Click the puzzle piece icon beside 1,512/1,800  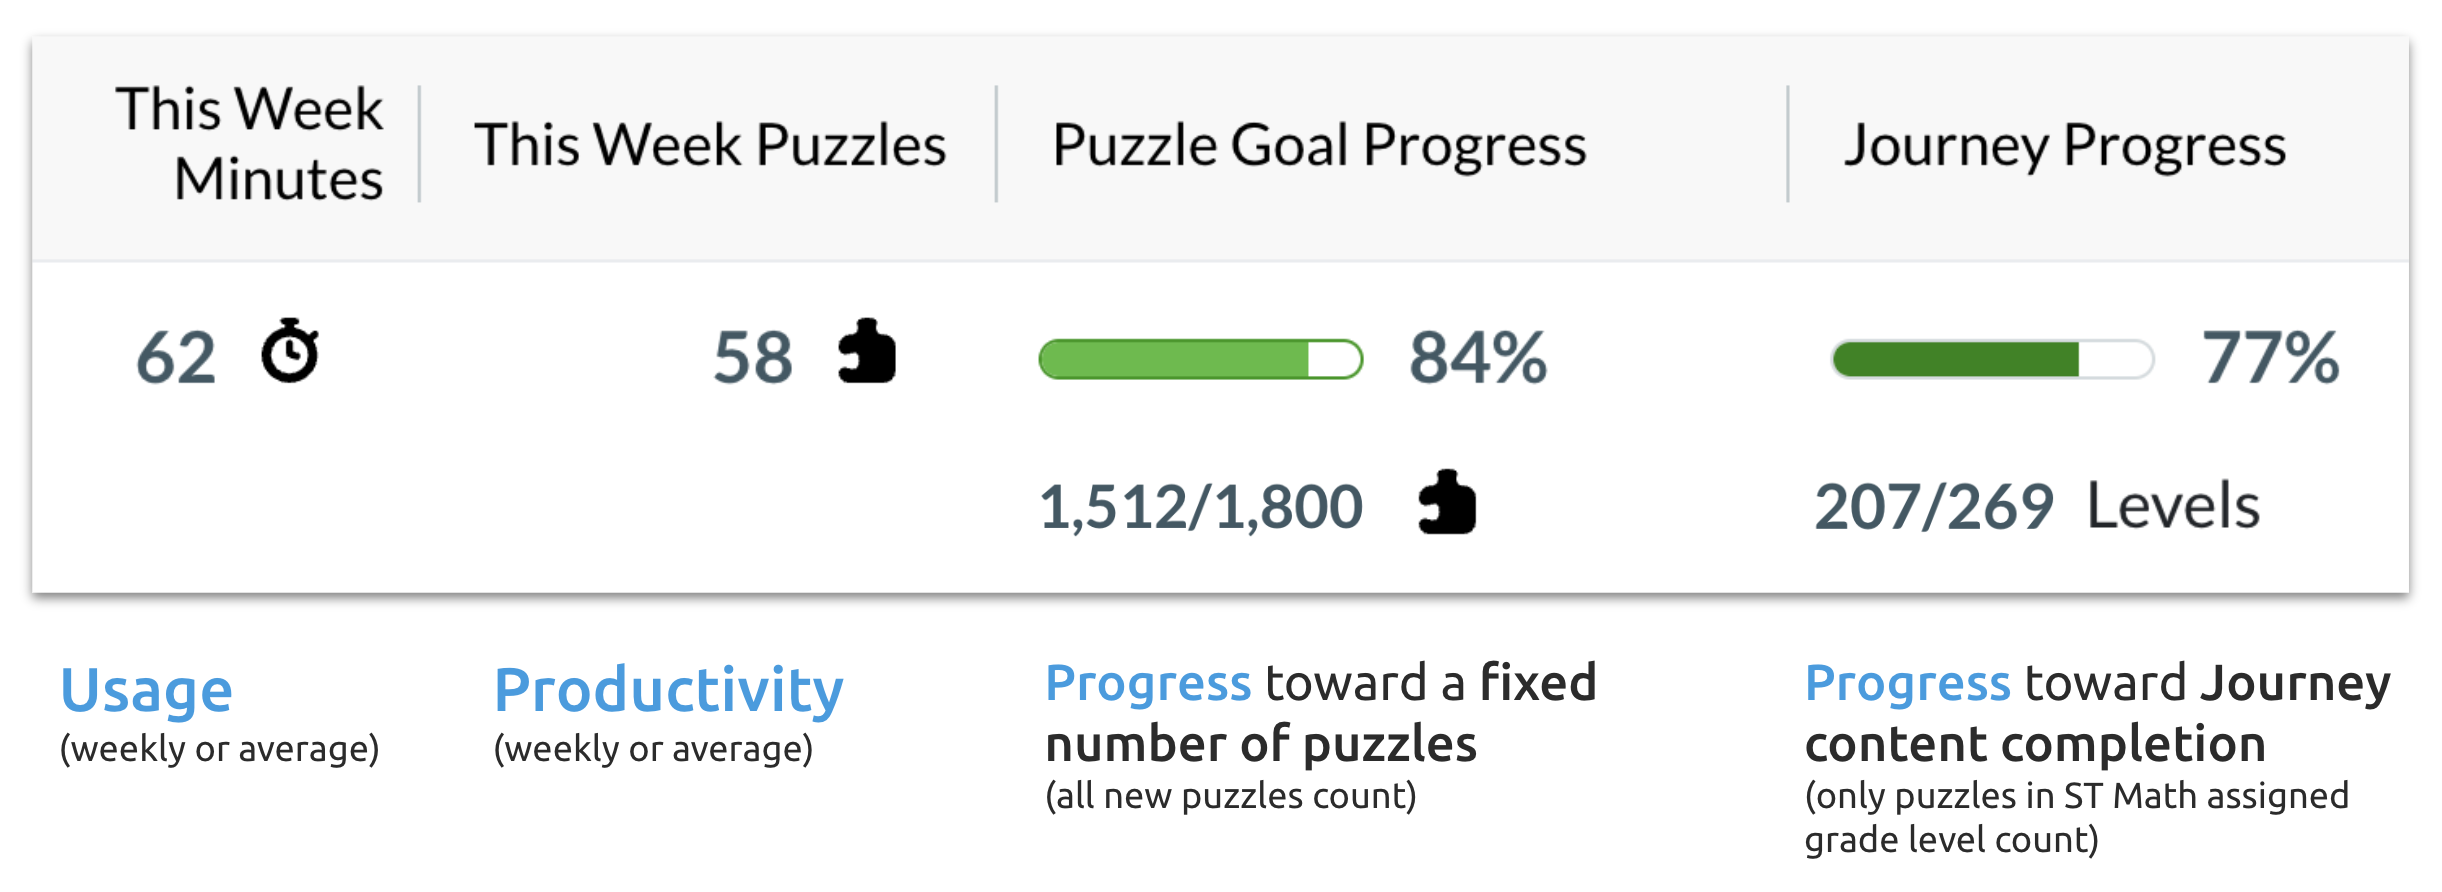(x=1447, y=502)
